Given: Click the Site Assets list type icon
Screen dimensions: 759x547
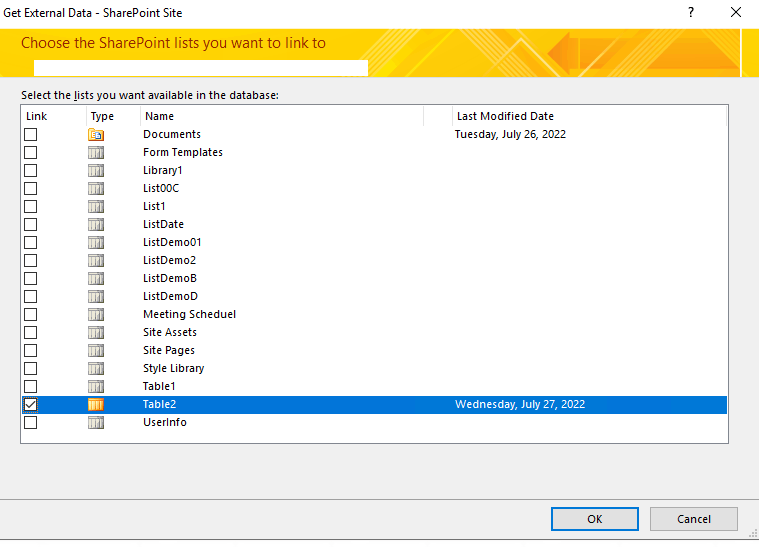Looking at the screenshot, I should tap(96, 333).
